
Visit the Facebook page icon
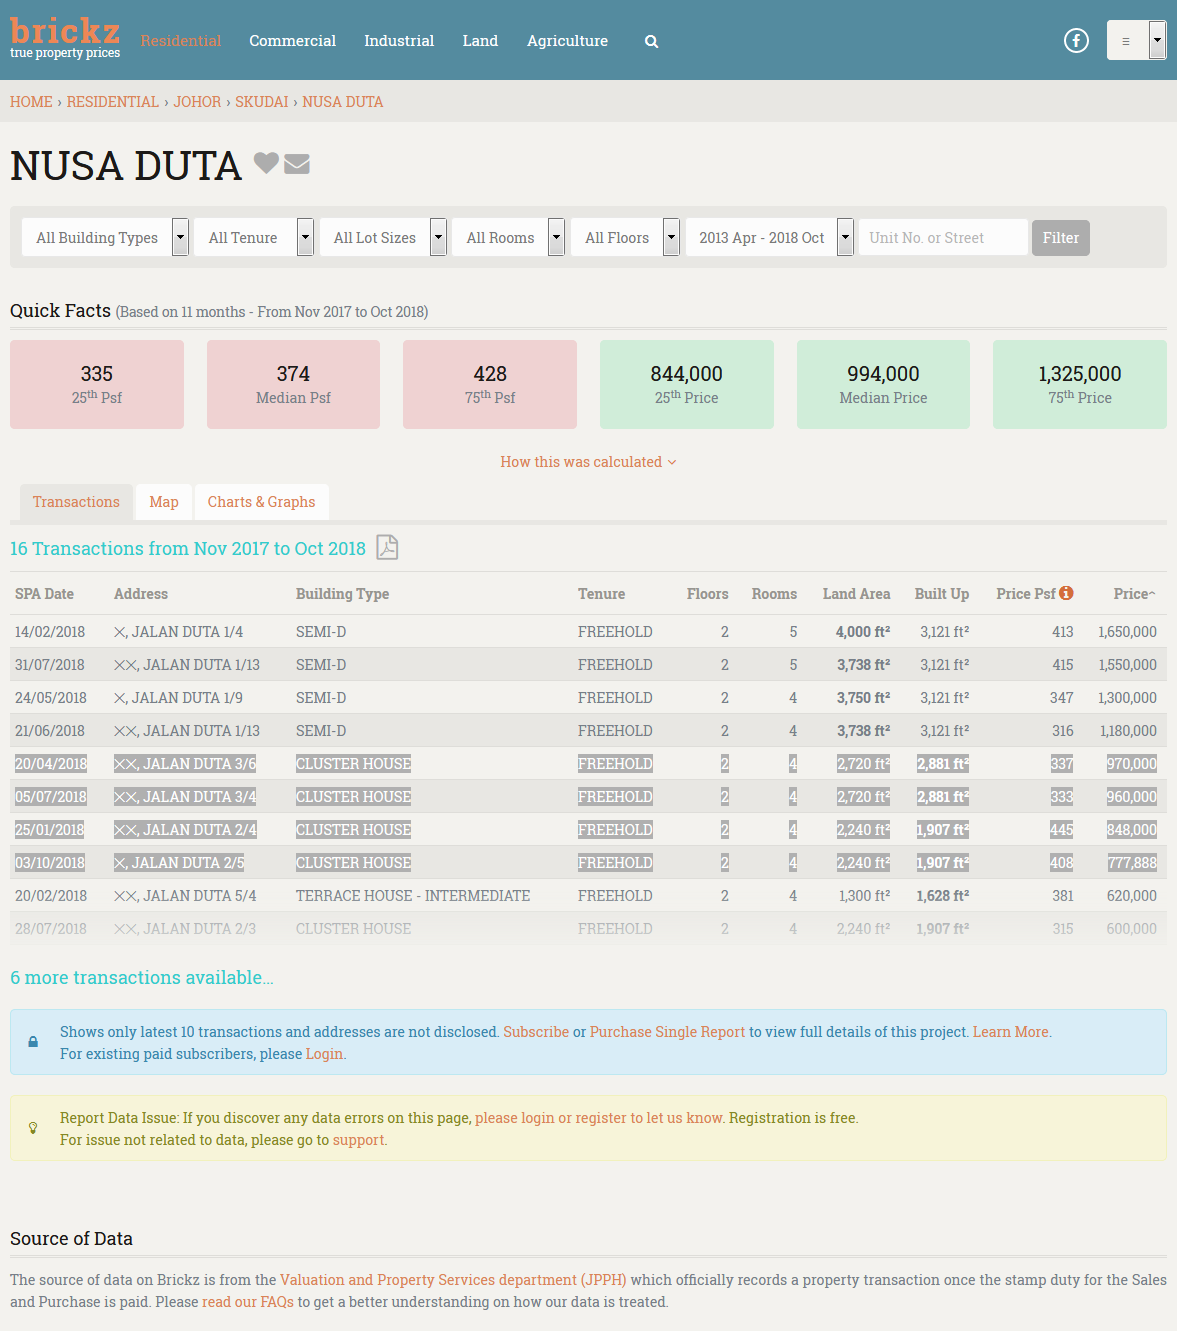[x=1076, y=41]
